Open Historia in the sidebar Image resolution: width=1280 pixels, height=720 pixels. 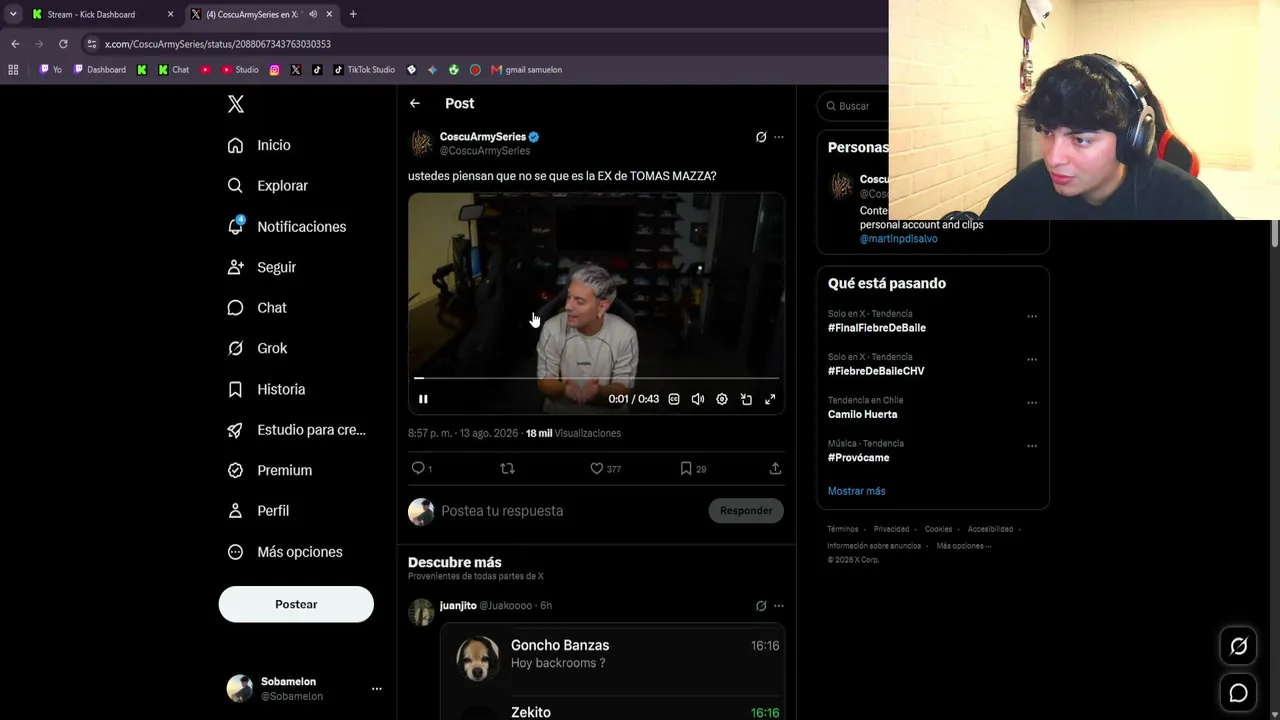click(266, 389)
